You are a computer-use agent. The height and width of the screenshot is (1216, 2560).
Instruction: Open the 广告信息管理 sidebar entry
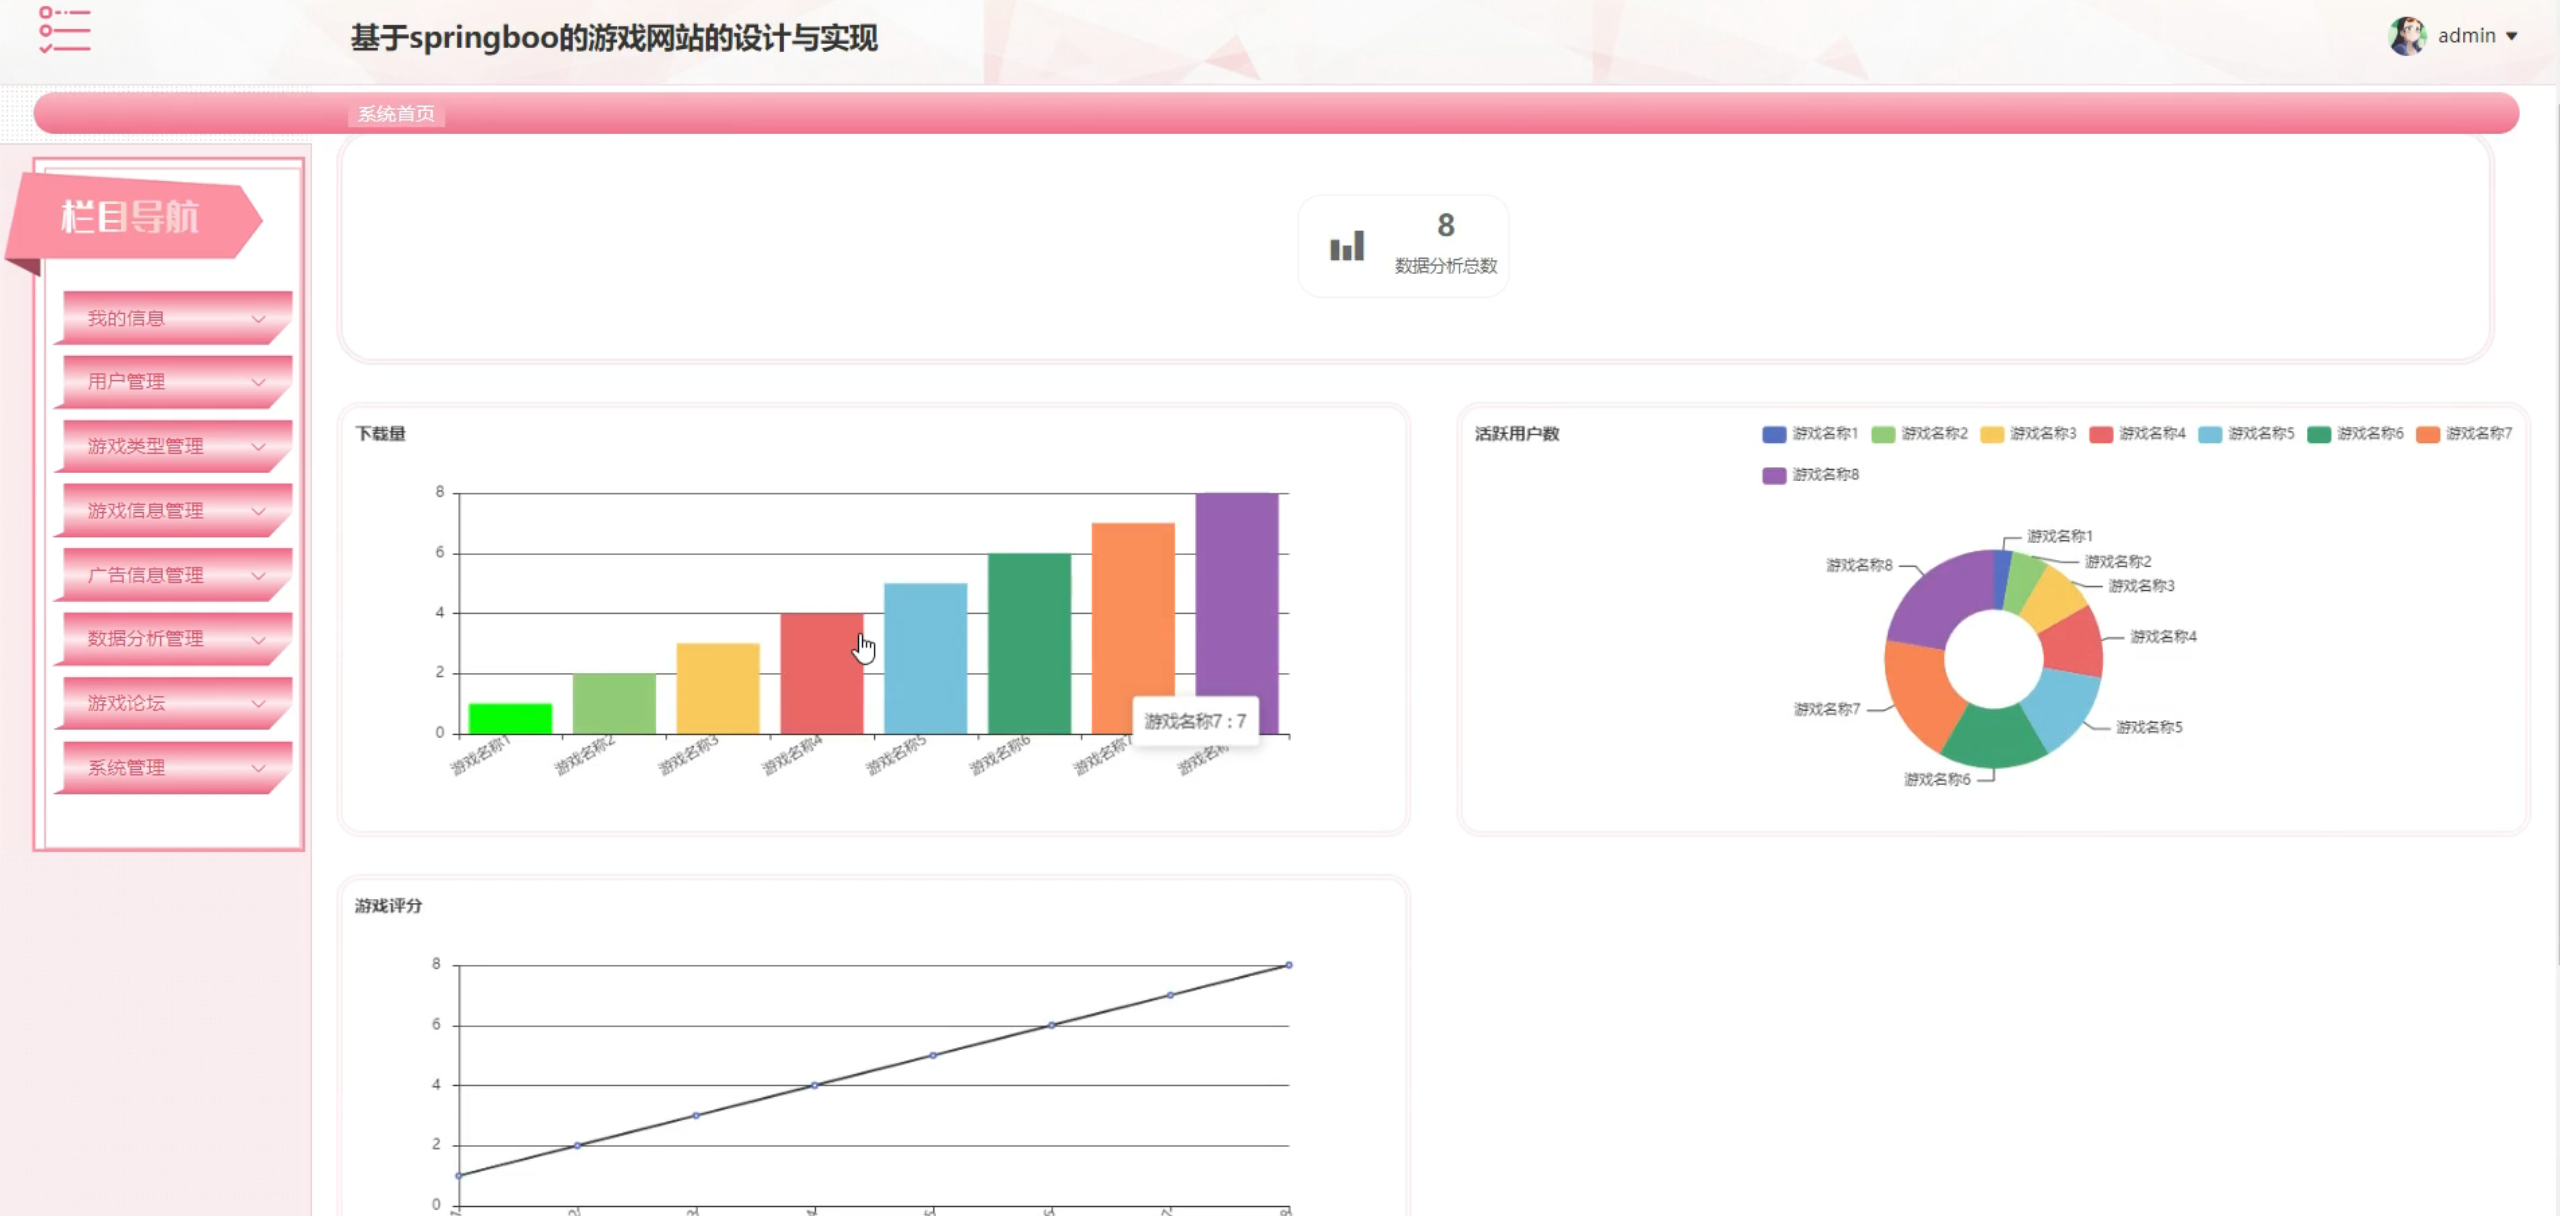(146, 575)
